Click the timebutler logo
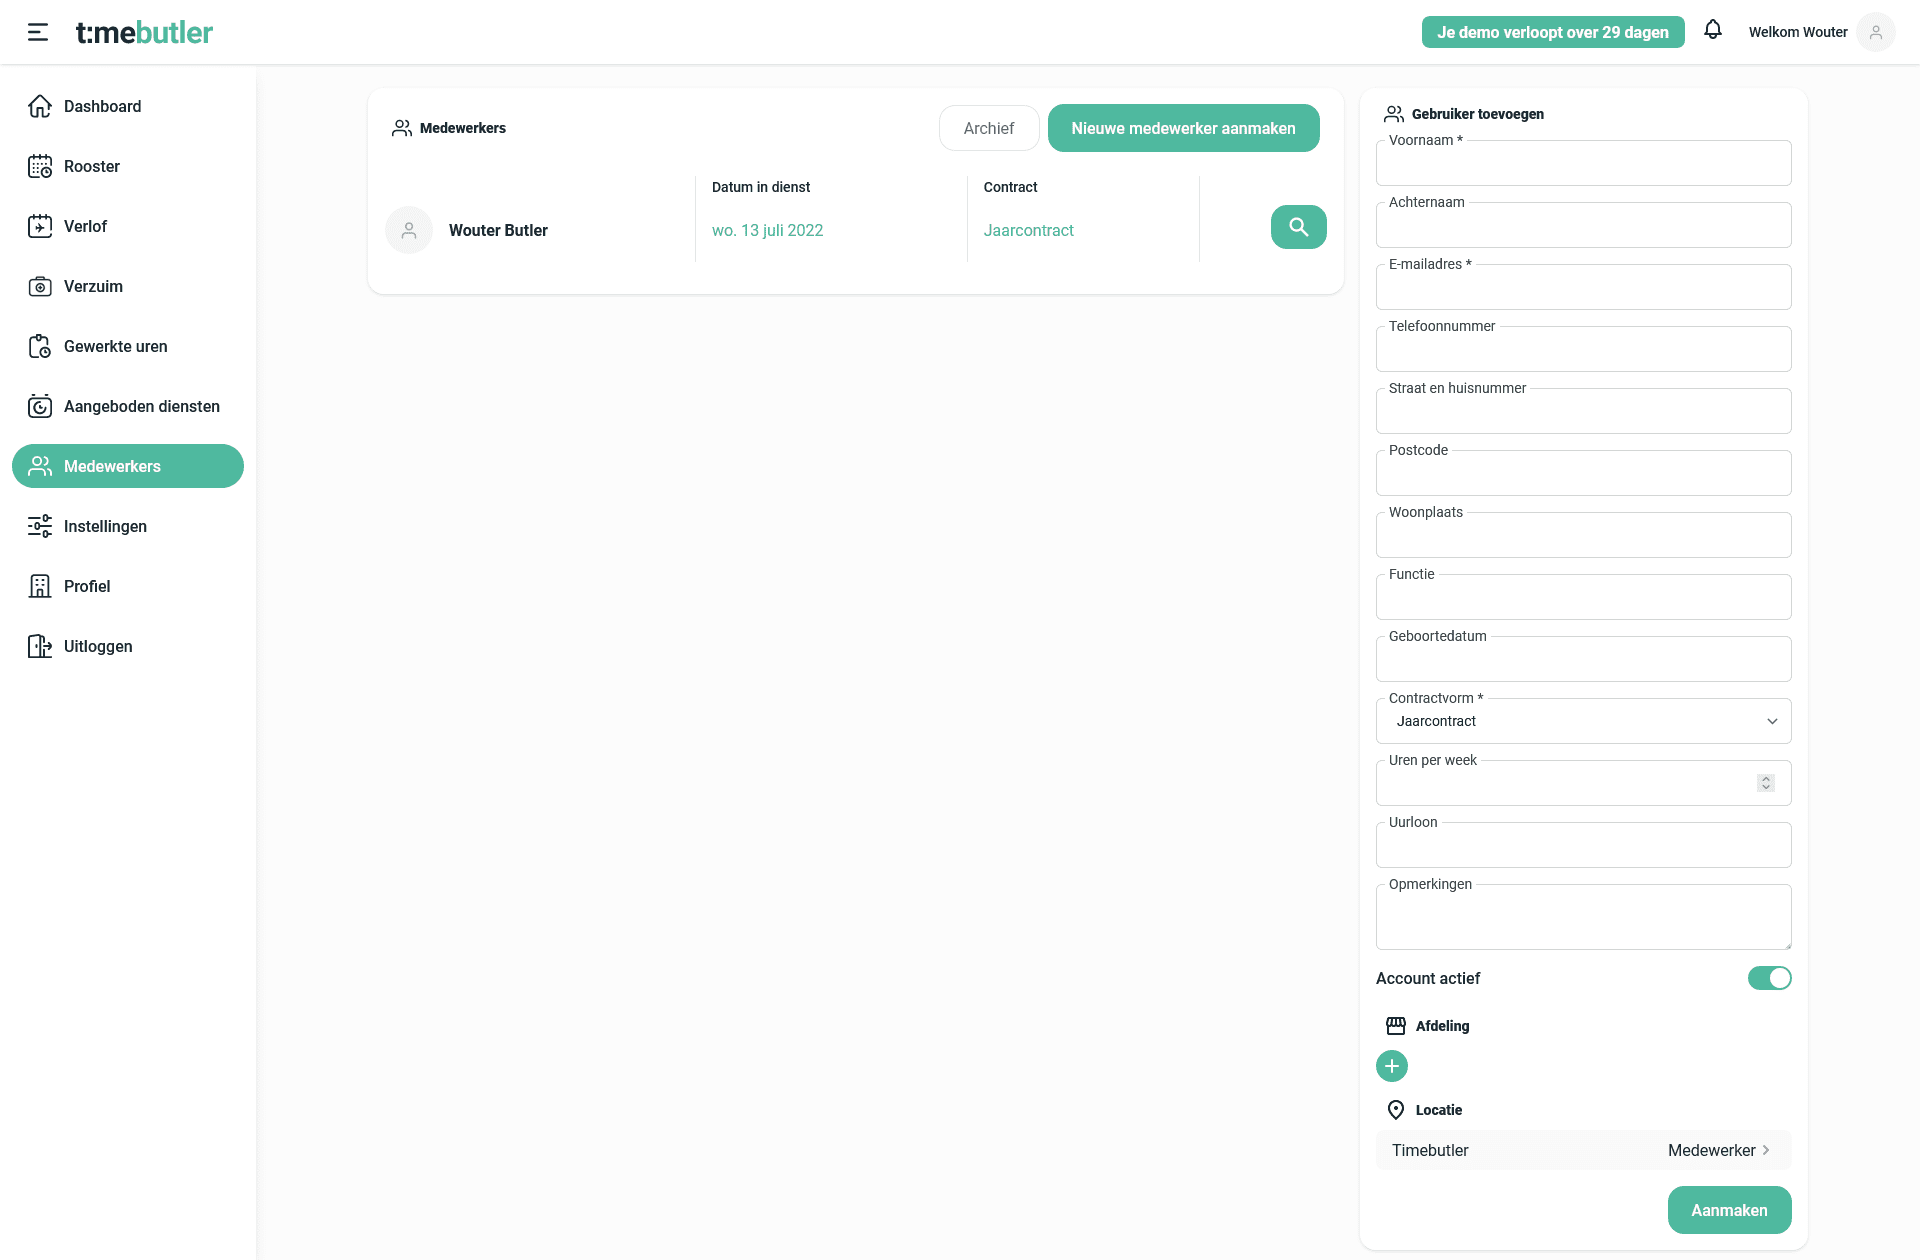Screen dimensions: 1920x1260 click(x=144, y=32)
